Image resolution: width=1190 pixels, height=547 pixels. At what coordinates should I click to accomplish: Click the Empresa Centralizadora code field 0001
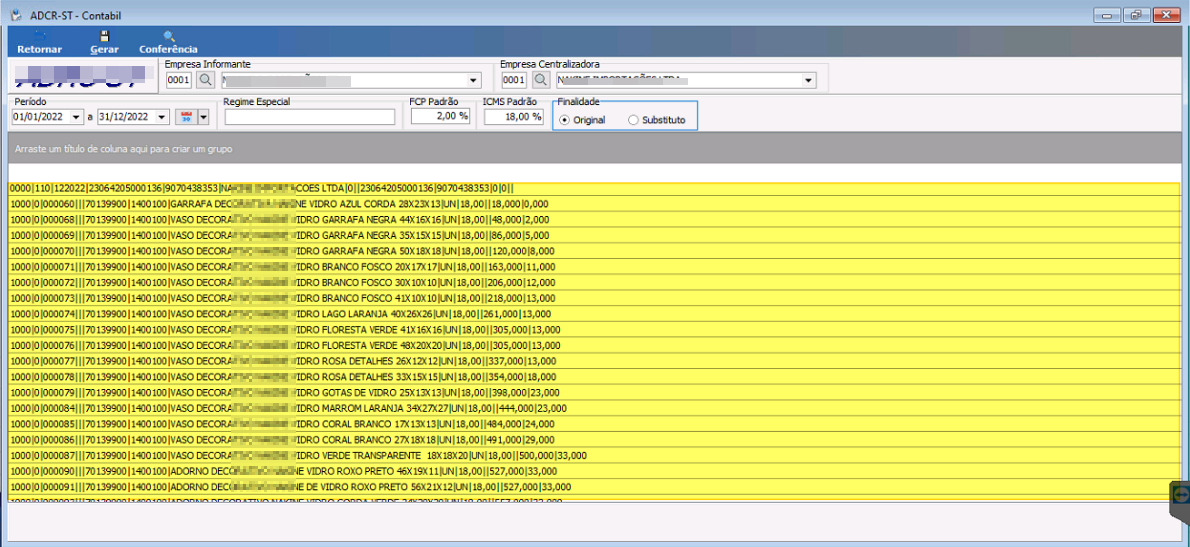click(x=514, y=80)
